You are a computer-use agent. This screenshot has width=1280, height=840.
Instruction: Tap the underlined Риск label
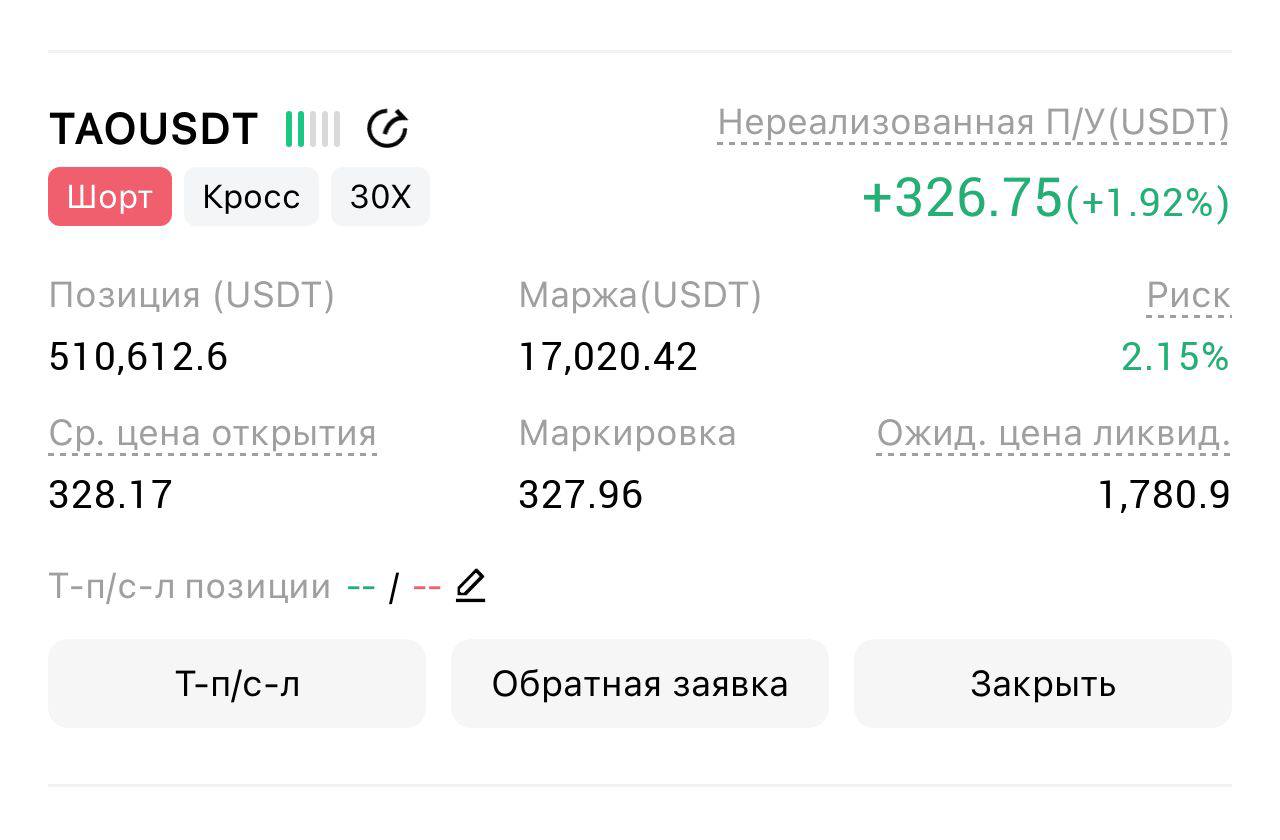[x=1188, y=296]
